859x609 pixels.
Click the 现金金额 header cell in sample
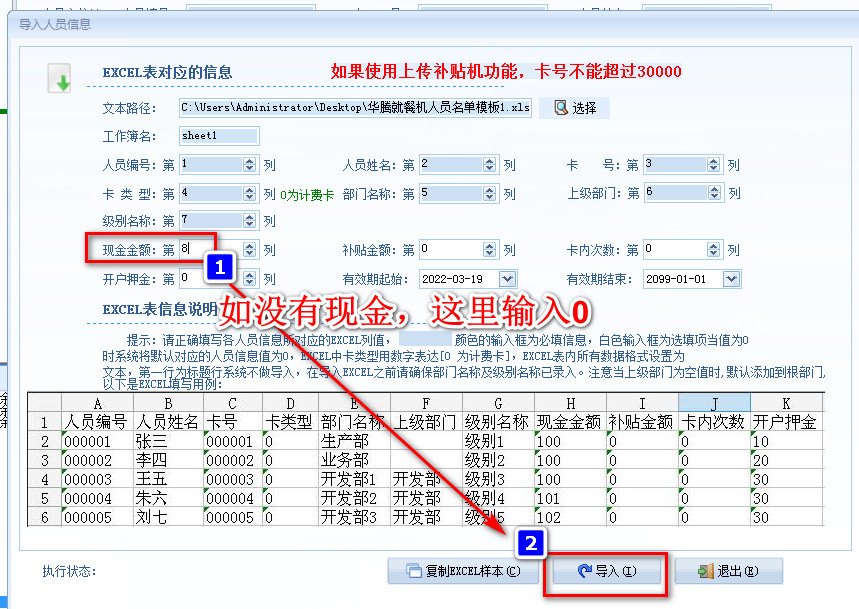tap(569, 422)
